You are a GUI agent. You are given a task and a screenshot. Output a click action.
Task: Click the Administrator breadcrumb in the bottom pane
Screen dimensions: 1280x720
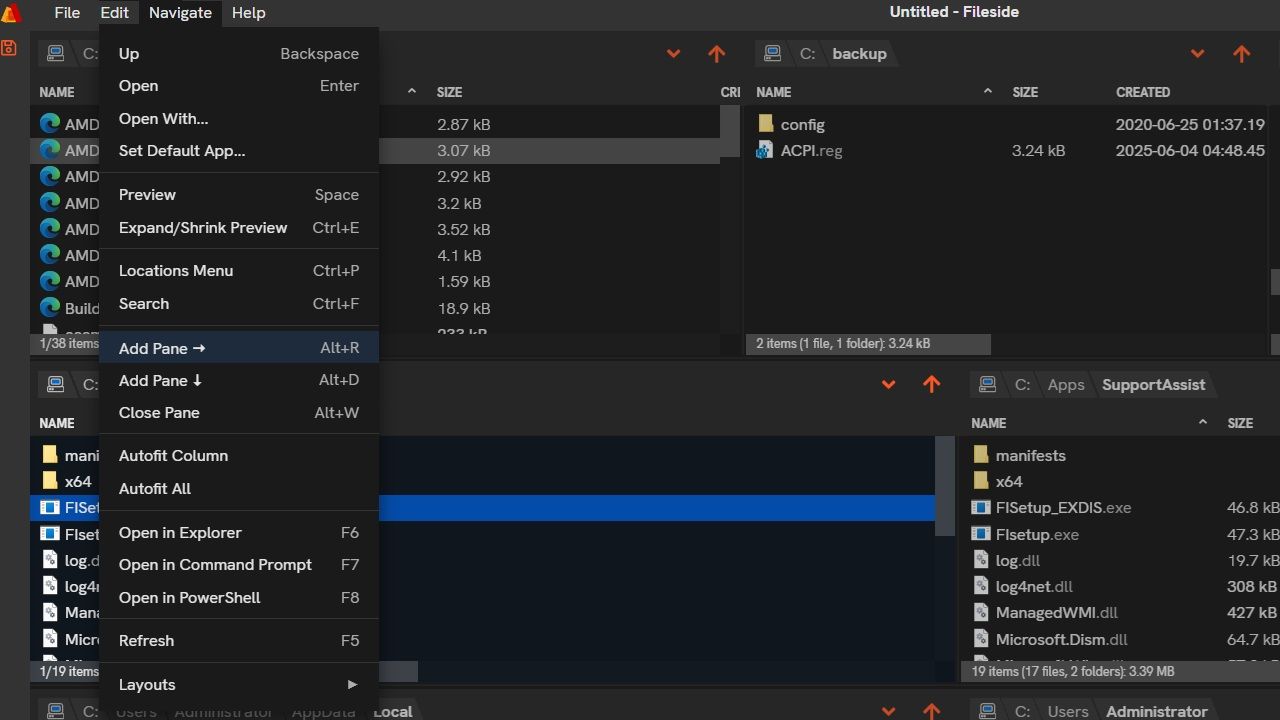pyautogui.click(x=1156, y=711)
